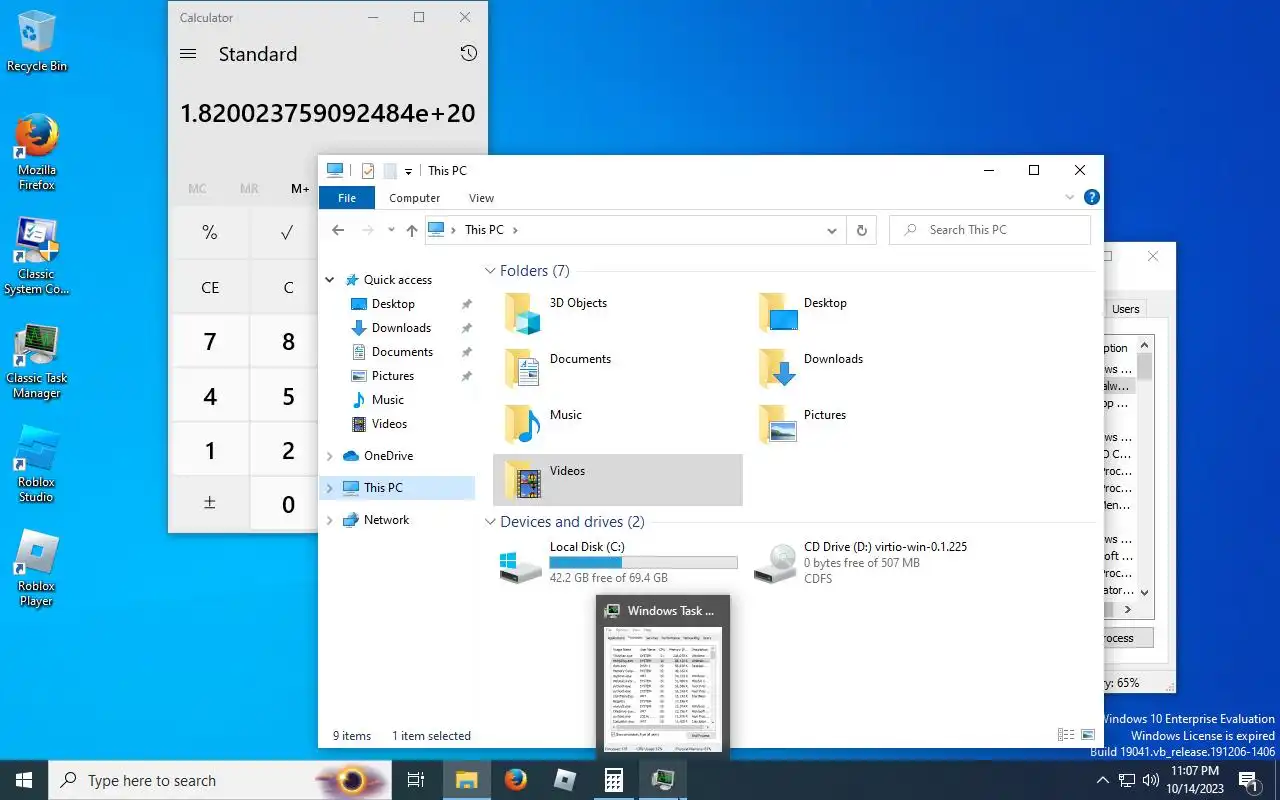Click the up one level arrow
The image size is (1280, 800).
click(411, 230)
